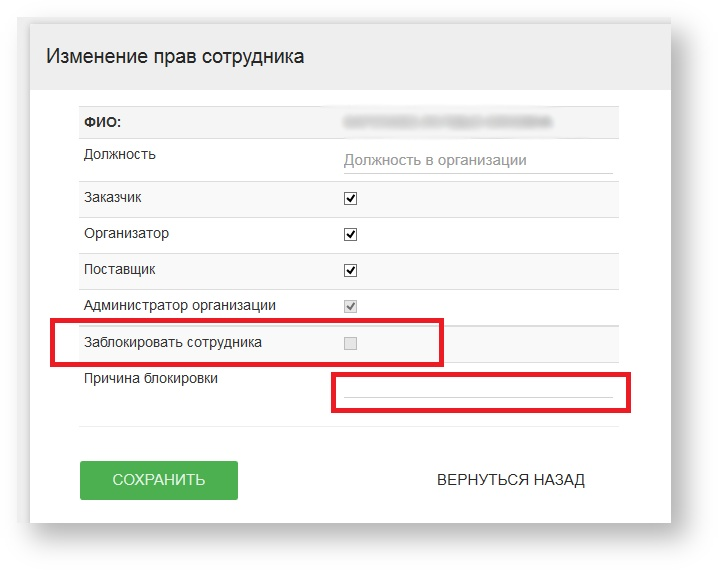Screen dimensions: 719x571
Task: Disable the Поставщик checkbox
Action: 350,270
